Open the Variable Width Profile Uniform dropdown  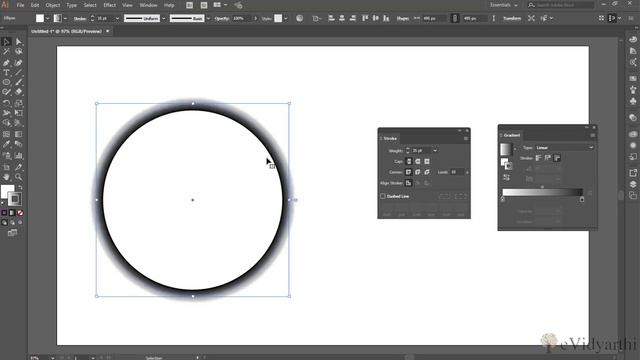164,18
